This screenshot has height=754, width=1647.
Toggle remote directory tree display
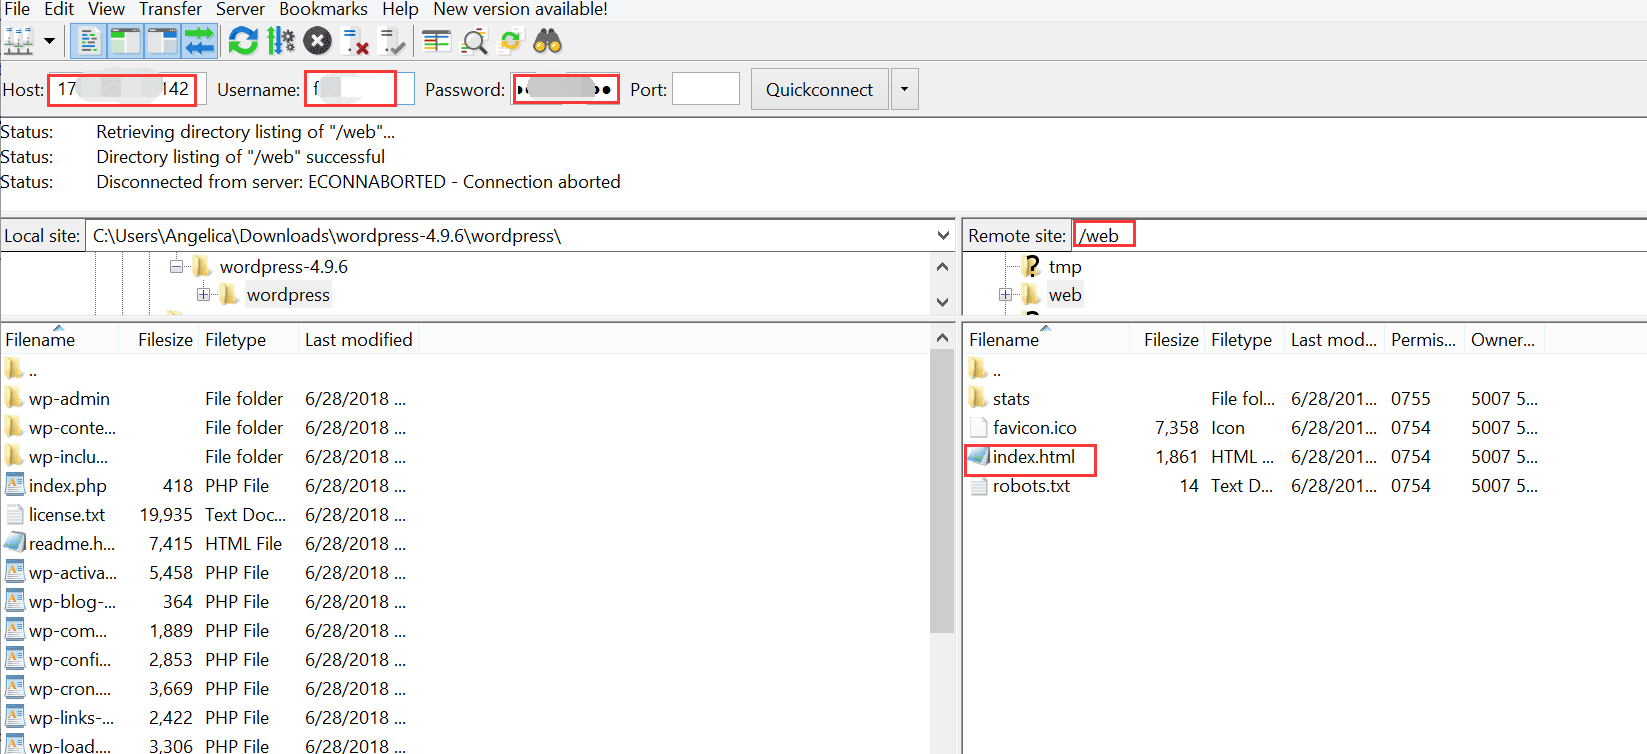162,42
